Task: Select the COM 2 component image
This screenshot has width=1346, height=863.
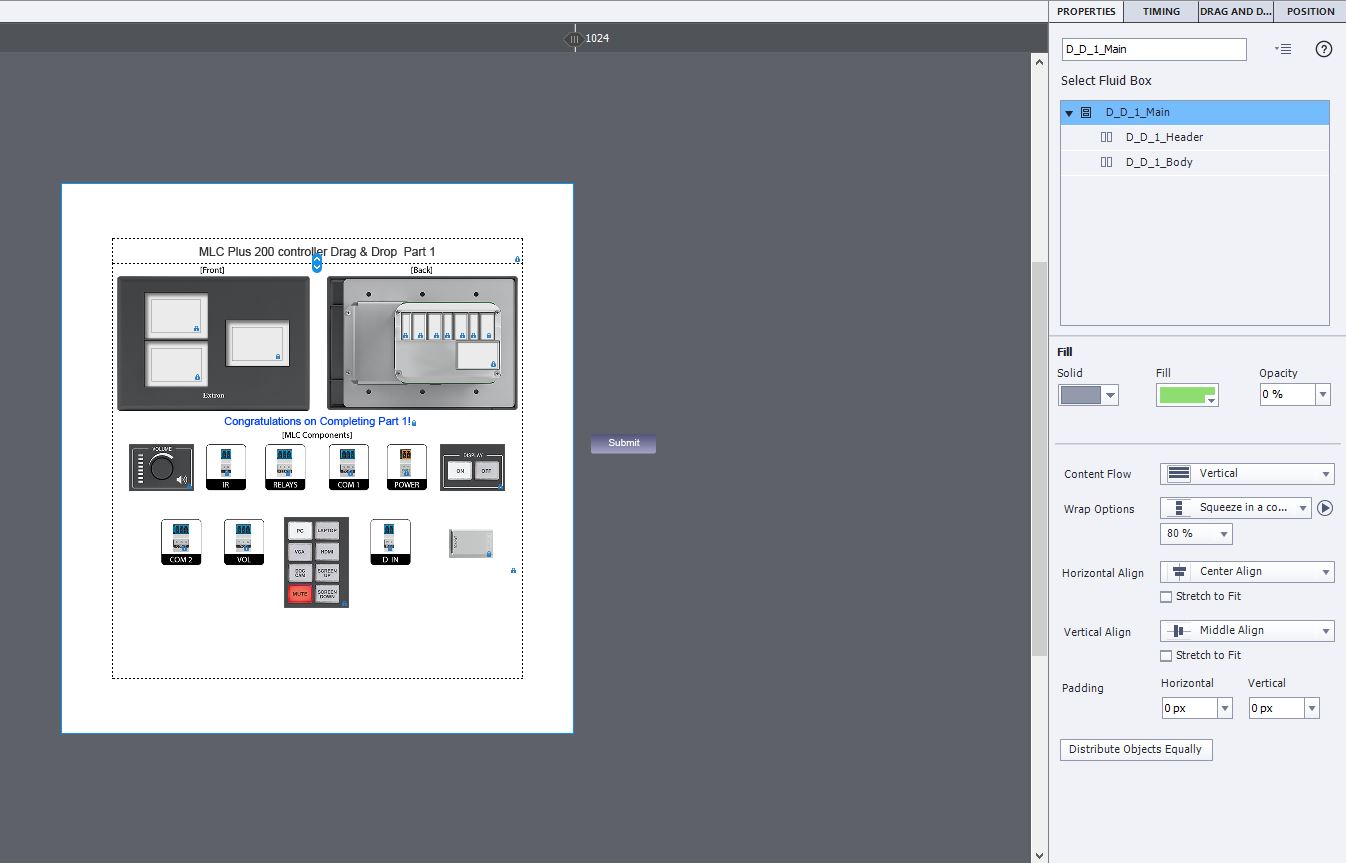Action: click(x=181, y=542)
